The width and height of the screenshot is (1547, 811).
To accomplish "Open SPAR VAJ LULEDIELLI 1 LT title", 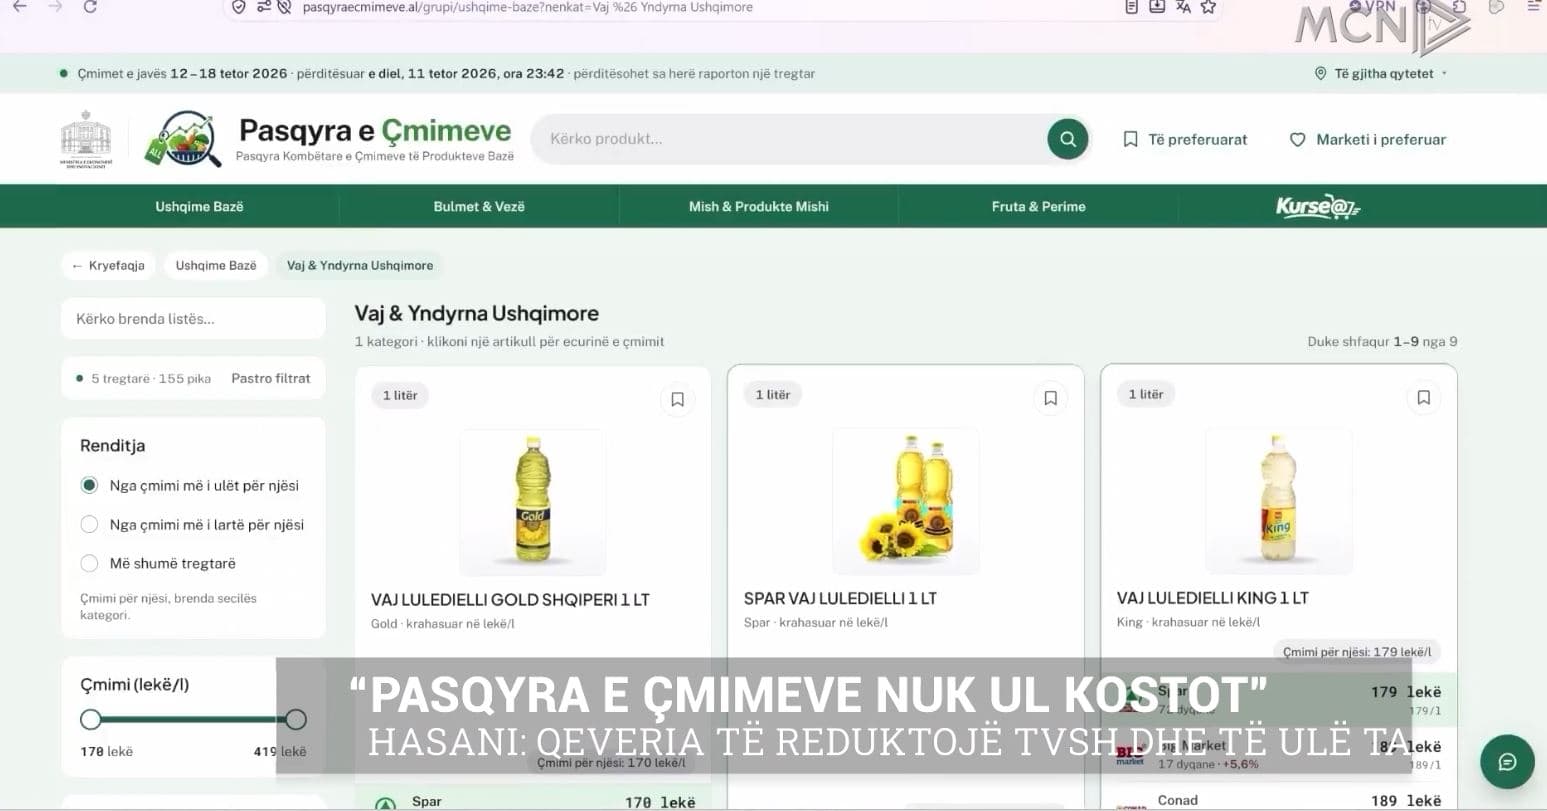I will pyautogui.click(x=840, y=598).
